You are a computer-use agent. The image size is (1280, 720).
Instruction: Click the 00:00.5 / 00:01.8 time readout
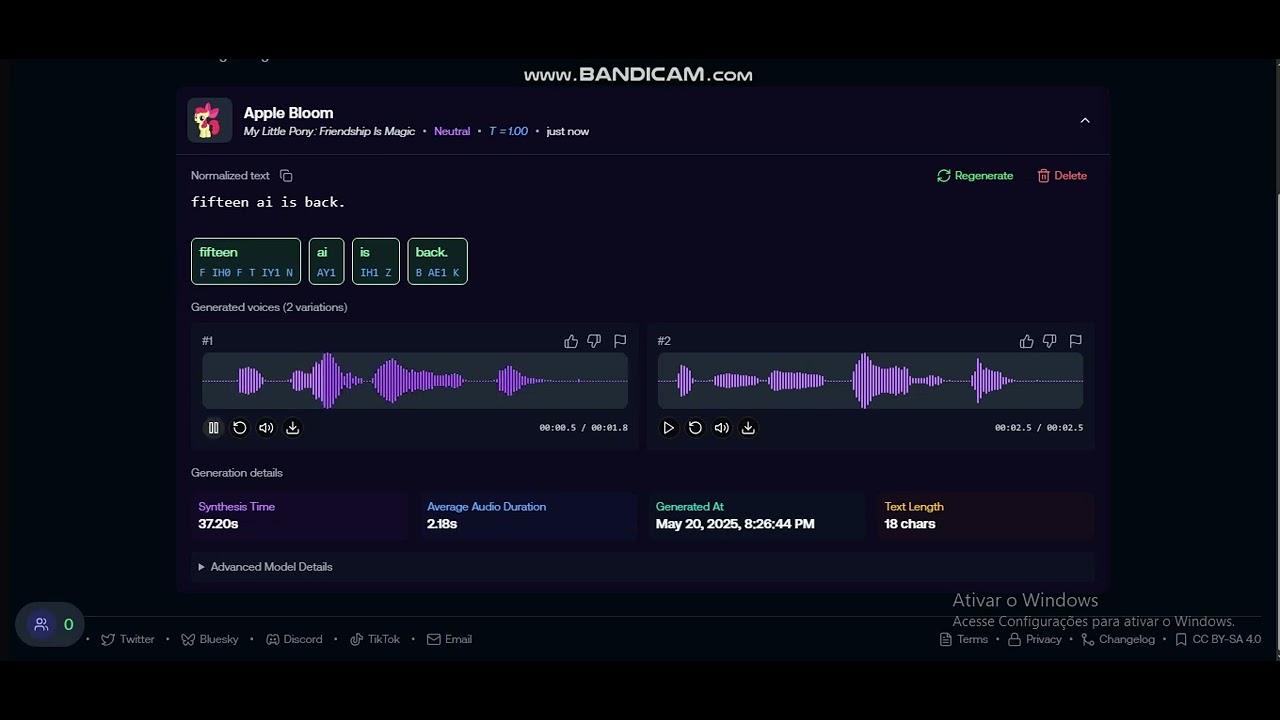(583, 428)
